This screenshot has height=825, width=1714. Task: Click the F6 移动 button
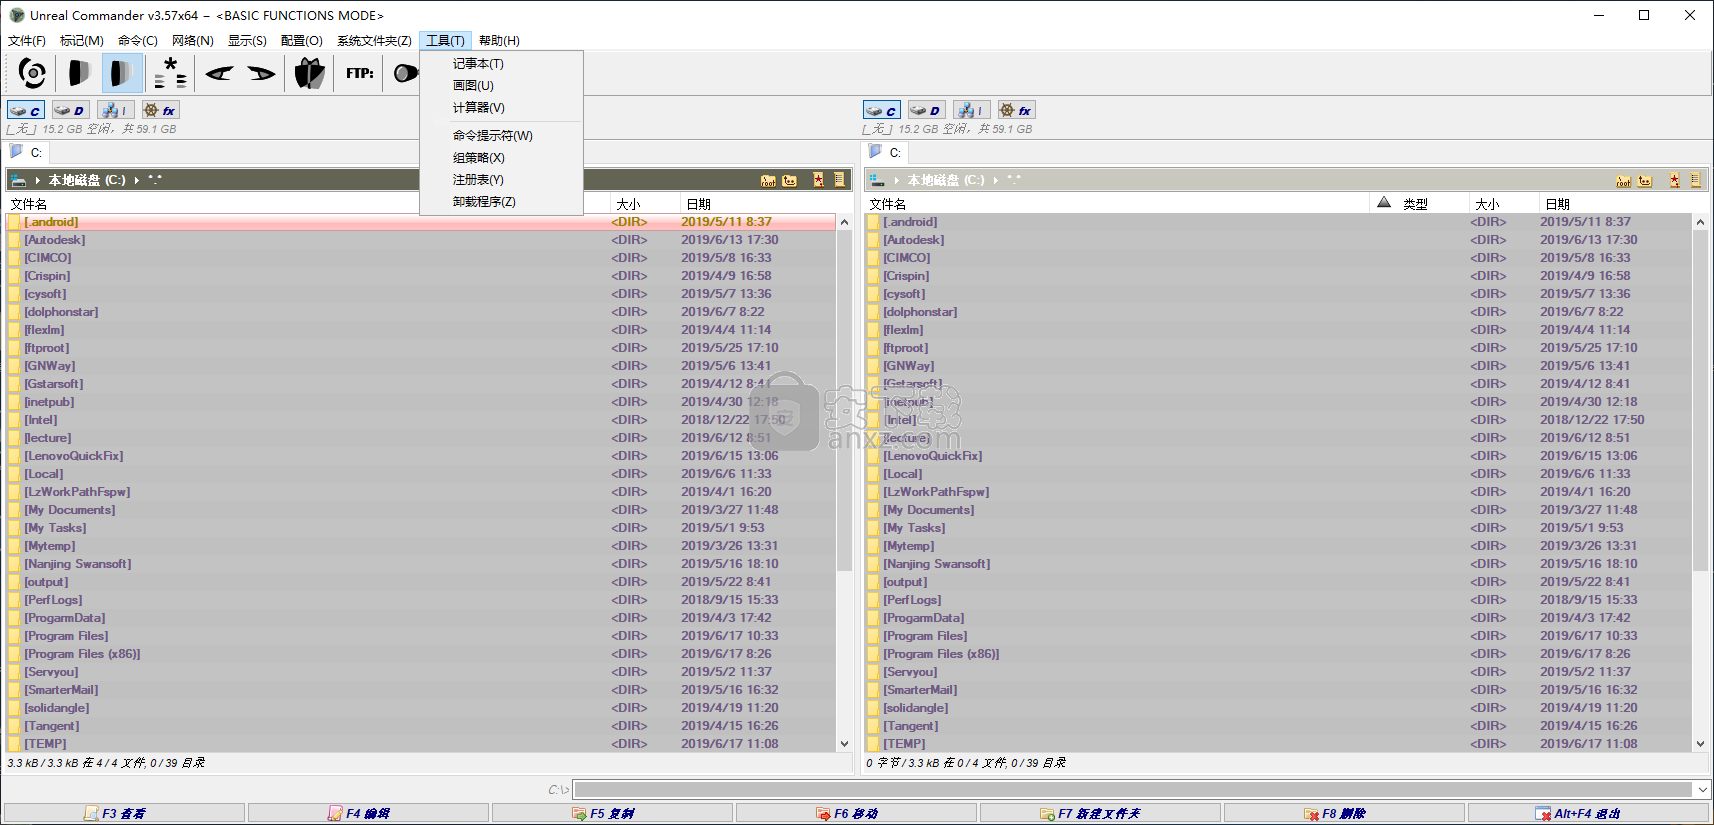coord(856,813)
